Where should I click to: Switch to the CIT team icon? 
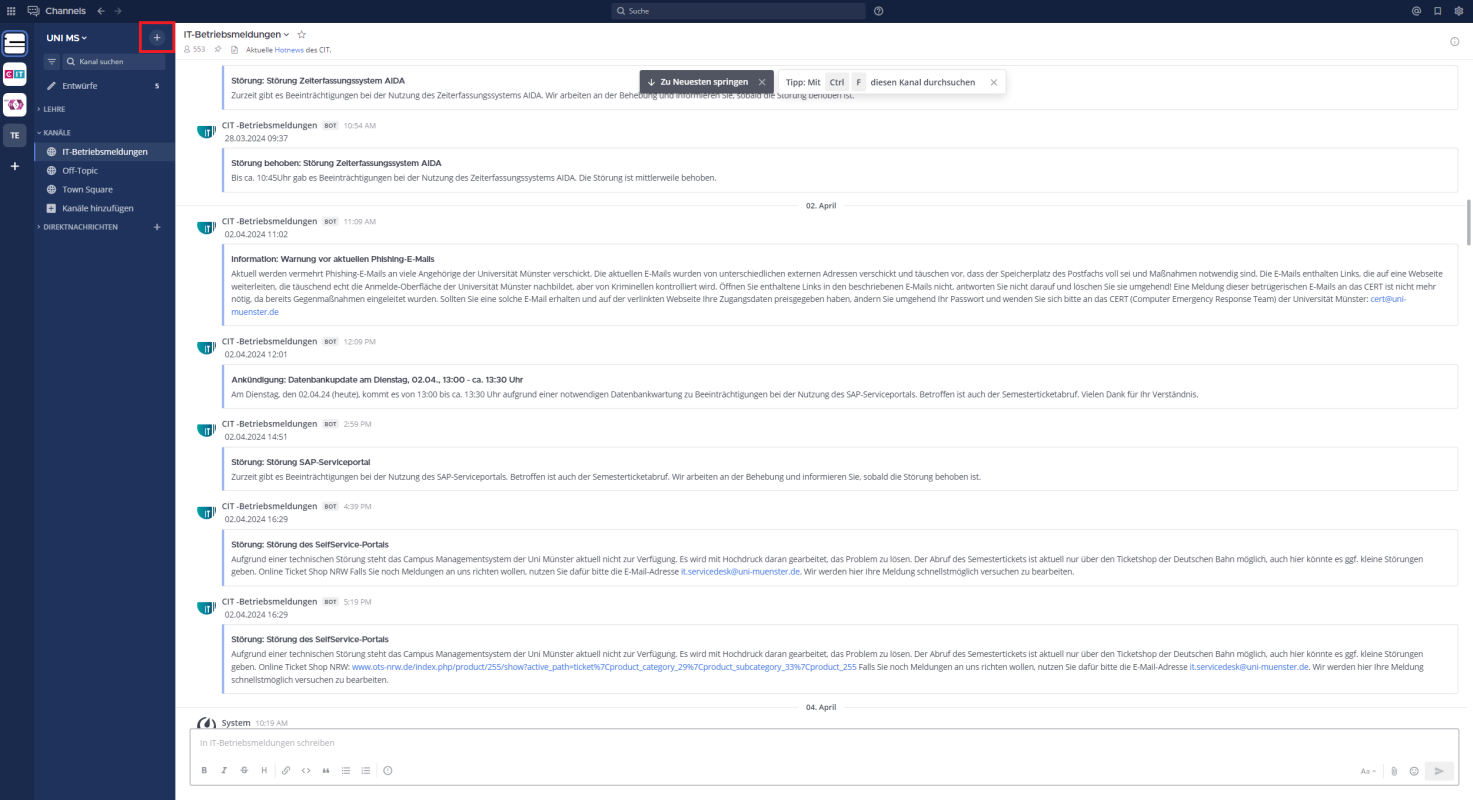[x=15, y=73]
